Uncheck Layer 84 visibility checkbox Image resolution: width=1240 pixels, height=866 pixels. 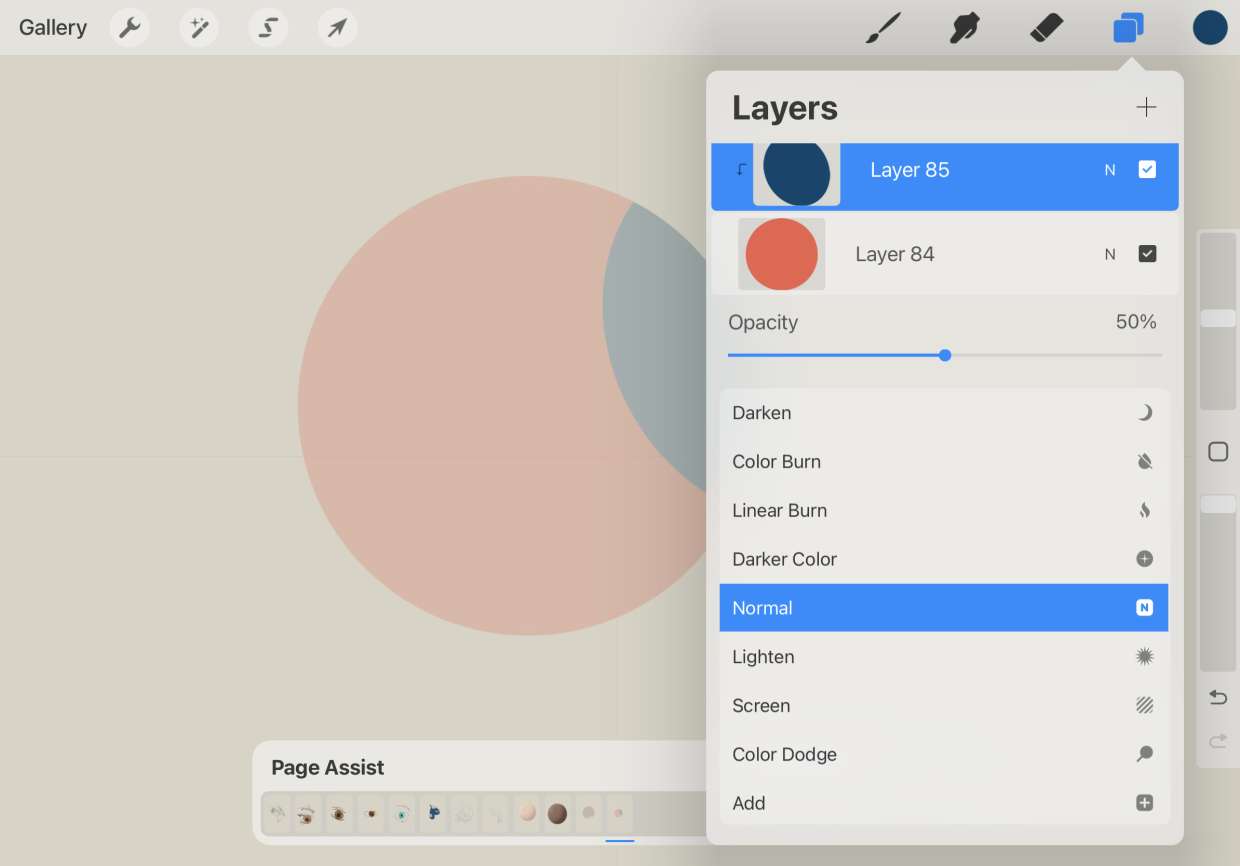point(1147,254)
